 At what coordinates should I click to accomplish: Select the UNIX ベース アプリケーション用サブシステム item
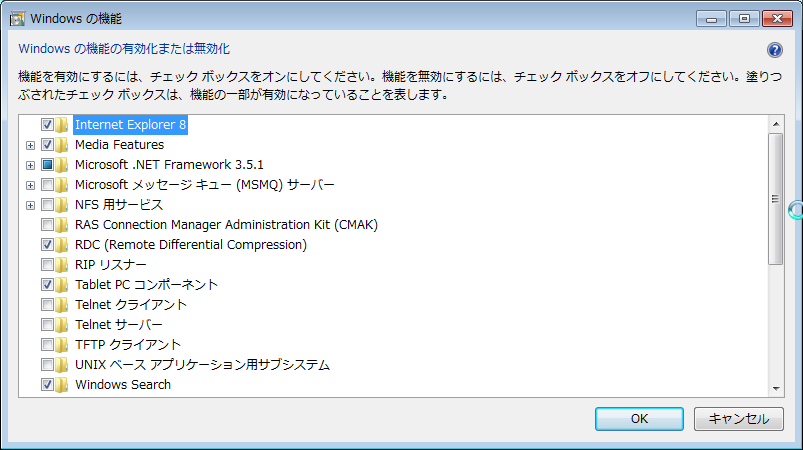202,365
